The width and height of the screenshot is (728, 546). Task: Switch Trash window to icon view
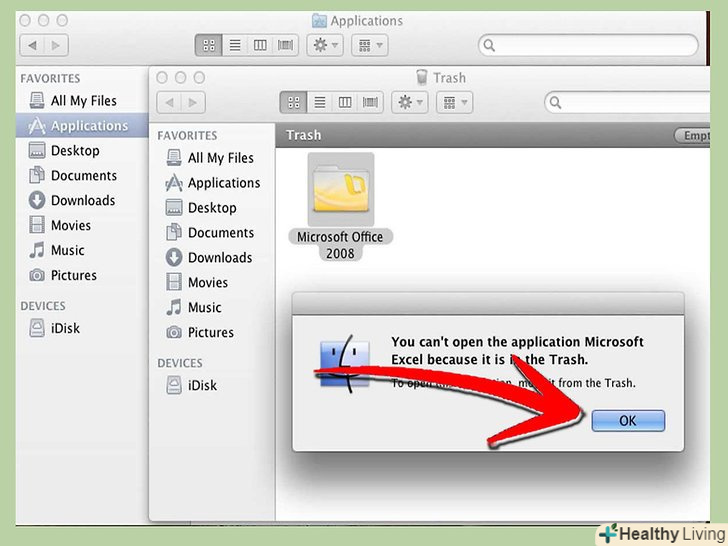[x=293, y=102]
